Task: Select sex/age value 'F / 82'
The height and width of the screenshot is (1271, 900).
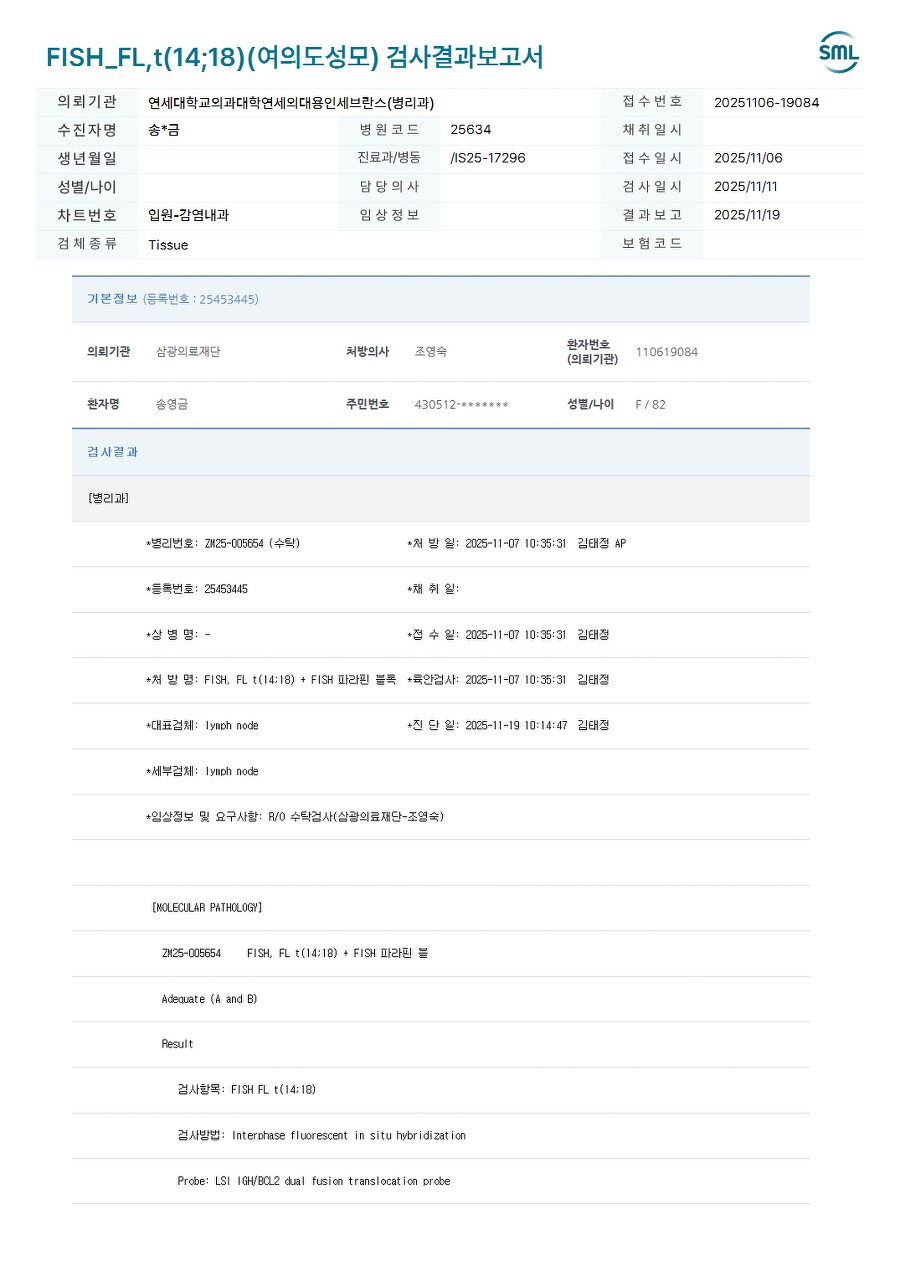Action: 651,404
